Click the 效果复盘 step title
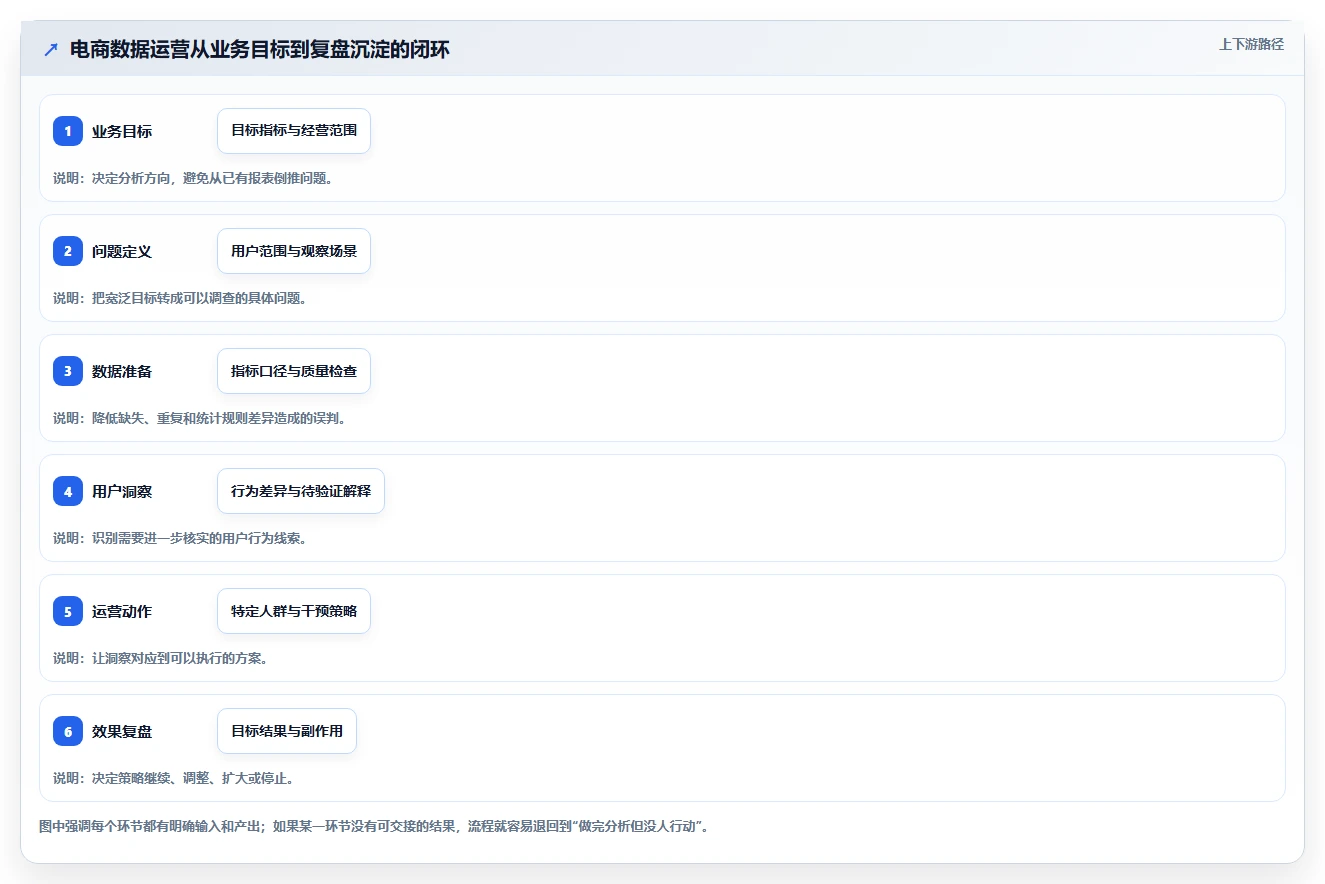 point(122,731)
